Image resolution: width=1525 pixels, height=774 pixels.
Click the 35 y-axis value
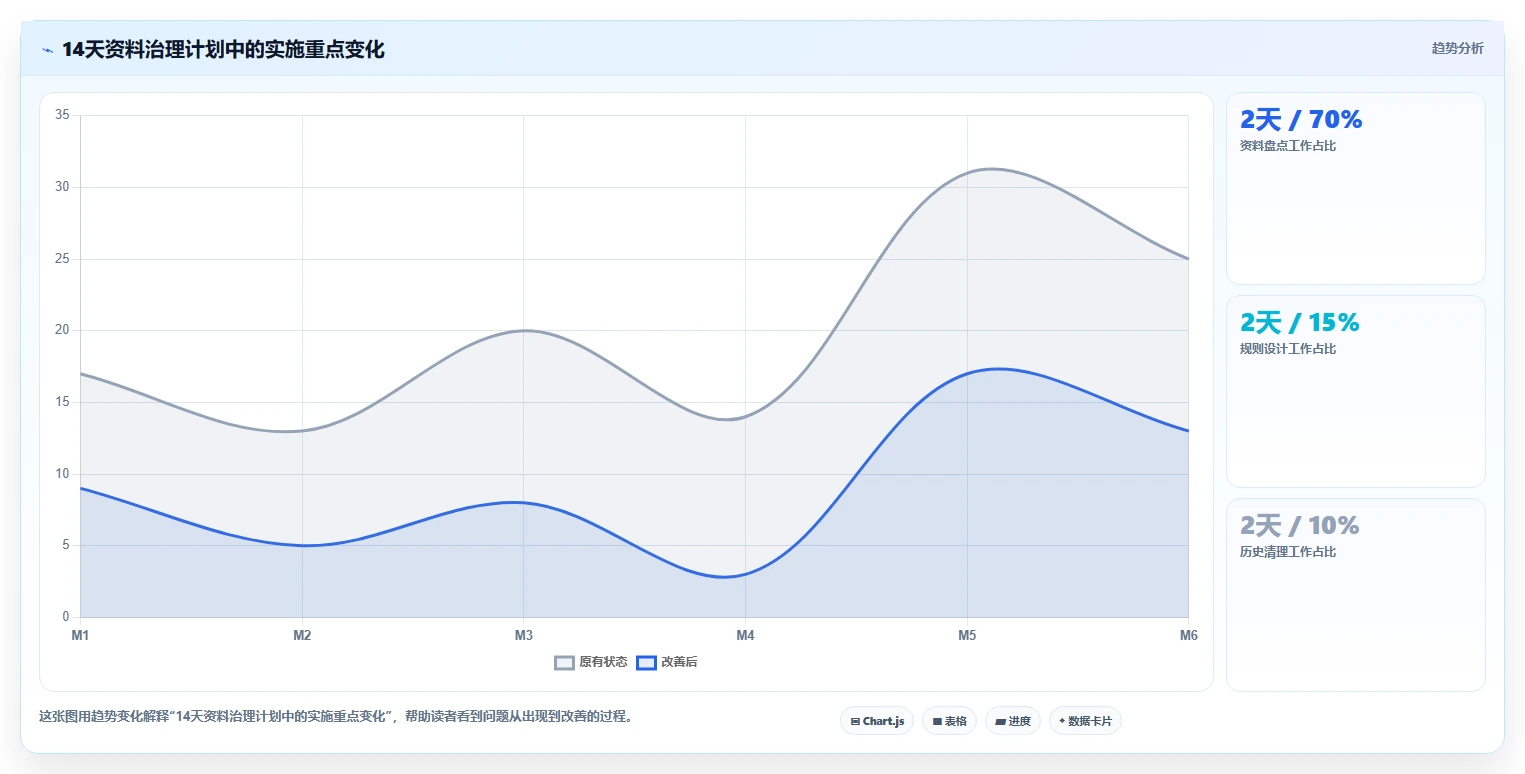tap(62, 115)
